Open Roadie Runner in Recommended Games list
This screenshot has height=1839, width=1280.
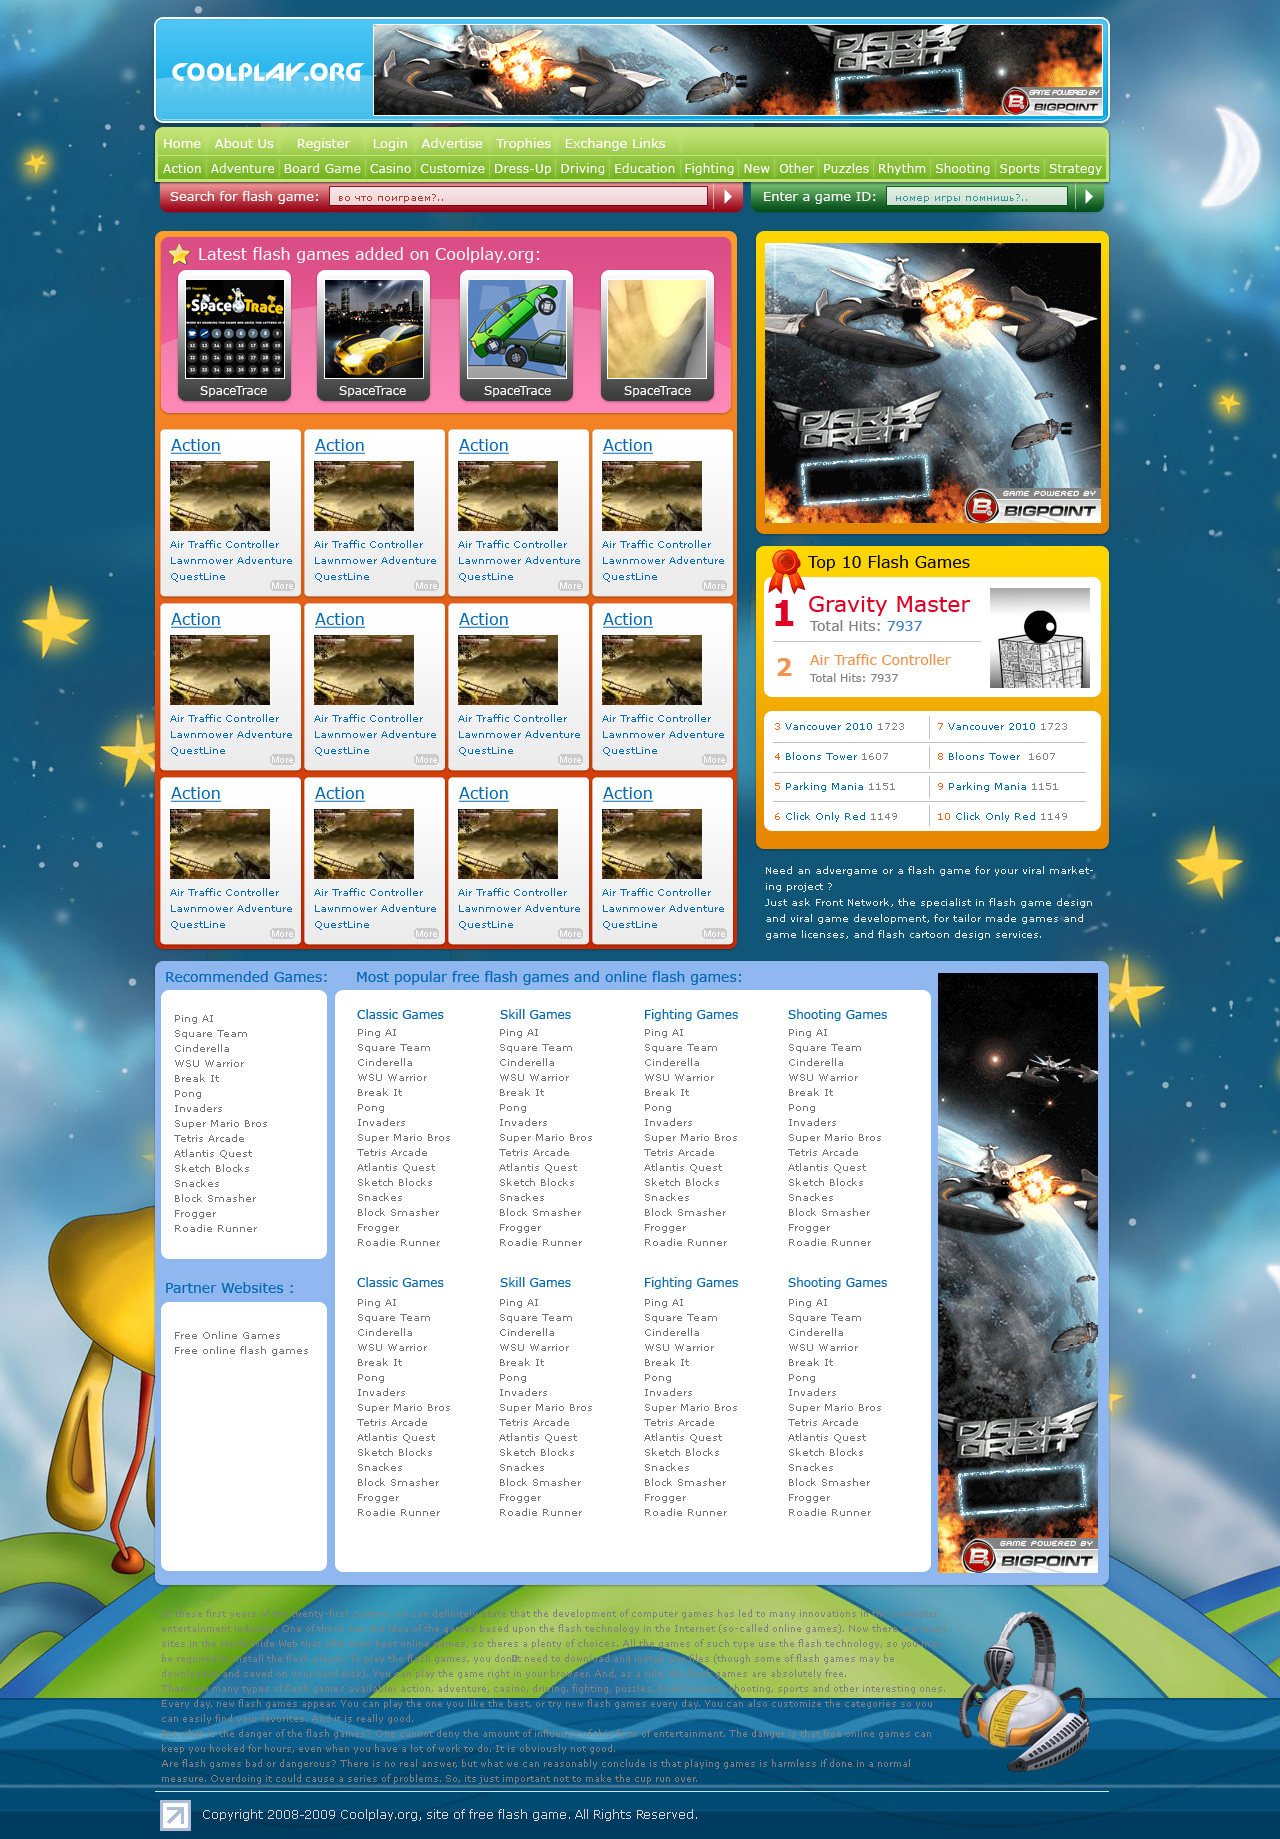coord(216,1229)
